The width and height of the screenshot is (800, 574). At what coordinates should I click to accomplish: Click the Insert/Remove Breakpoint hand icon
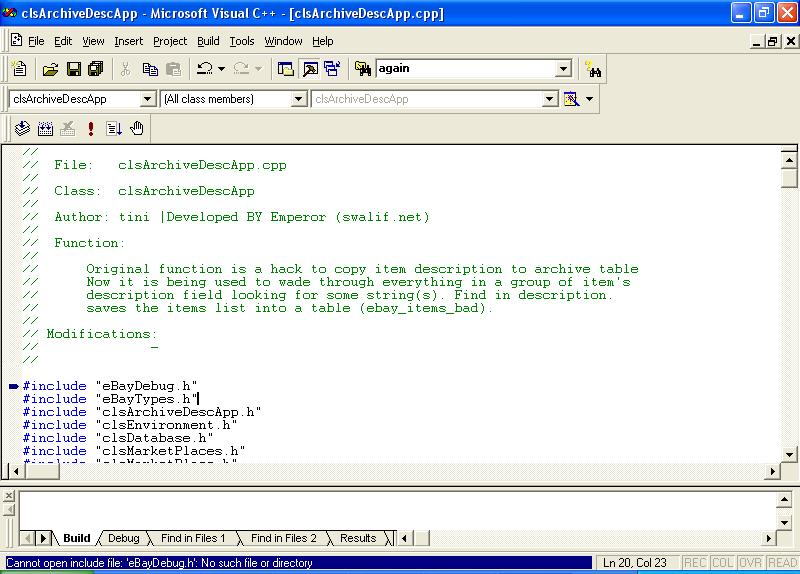coord(137,128)
